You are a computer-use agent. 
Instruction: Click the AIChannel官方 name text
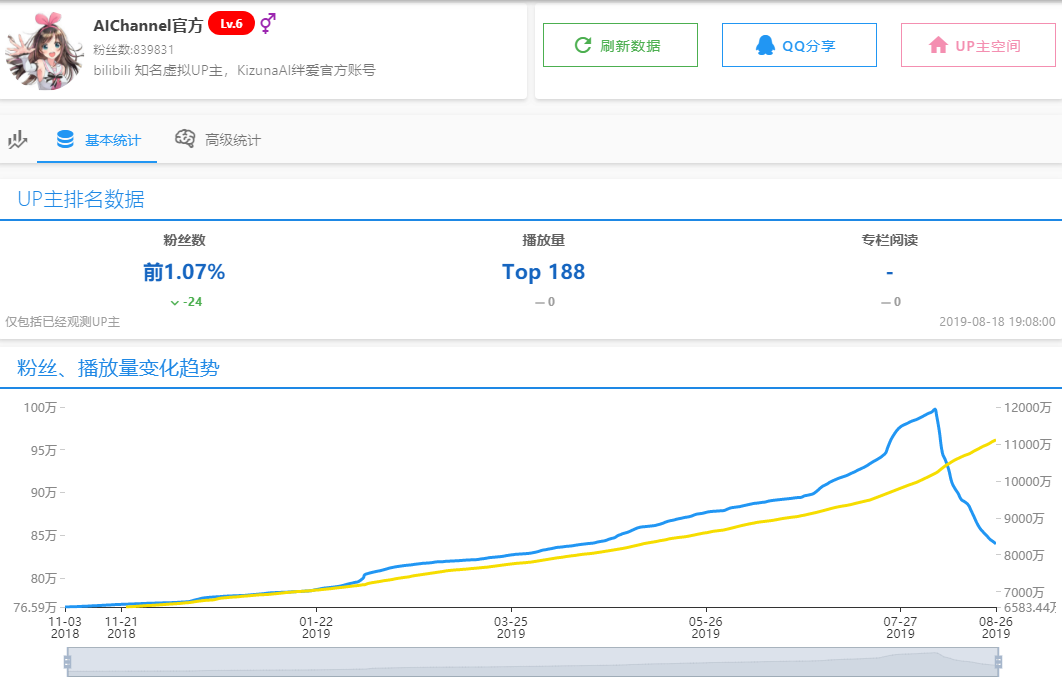(148, 26)
